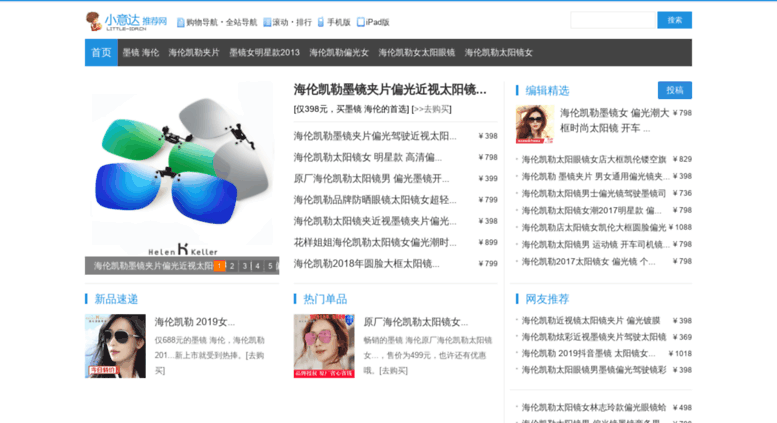This screenshot has width=777, height=423.
Task: Open 海伦凯勒店太阳镜女 ¥1088 item
Action: (x=594, y=227)
